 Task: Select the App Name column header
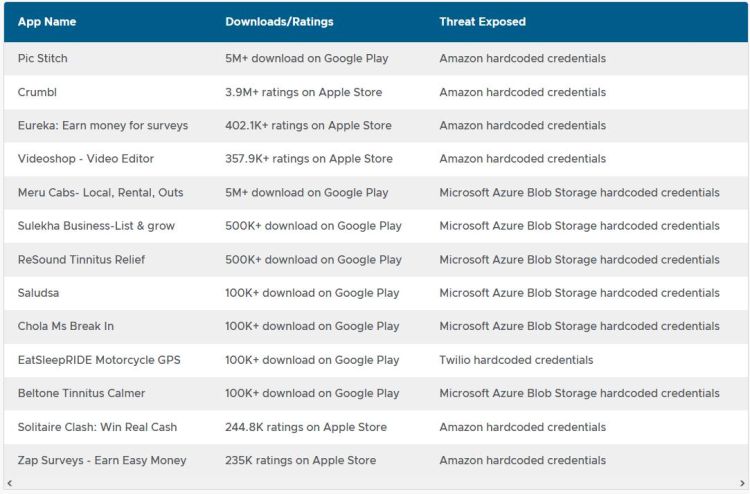47,22
